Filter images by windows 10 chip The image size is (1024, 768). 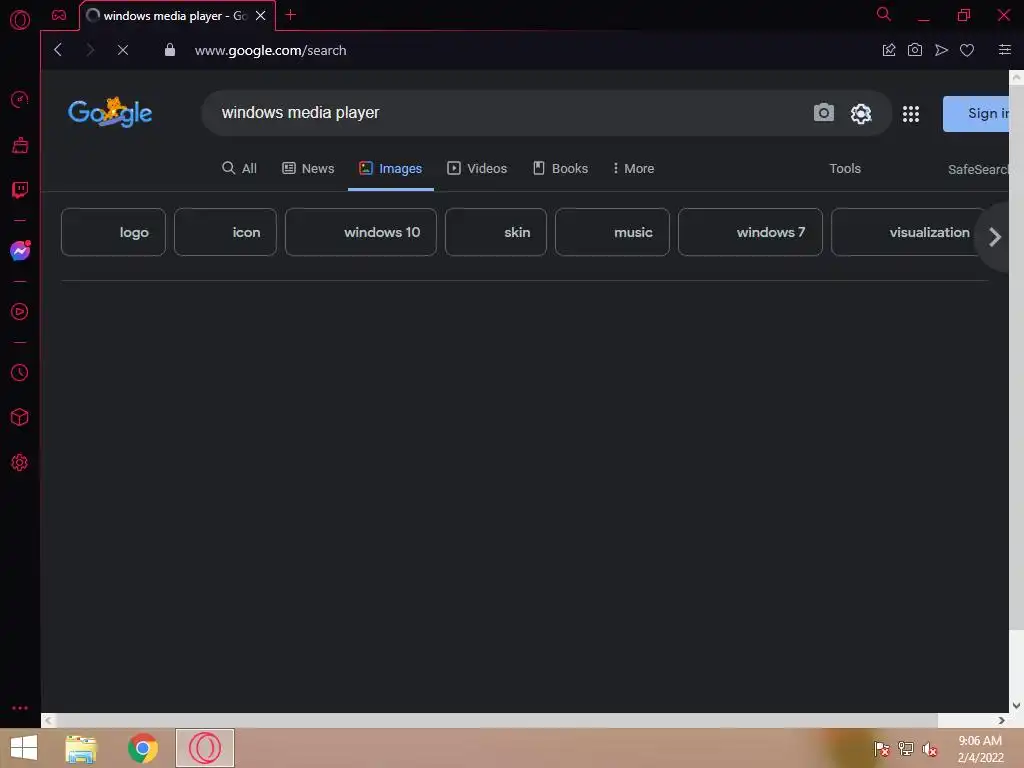[361, 232]
